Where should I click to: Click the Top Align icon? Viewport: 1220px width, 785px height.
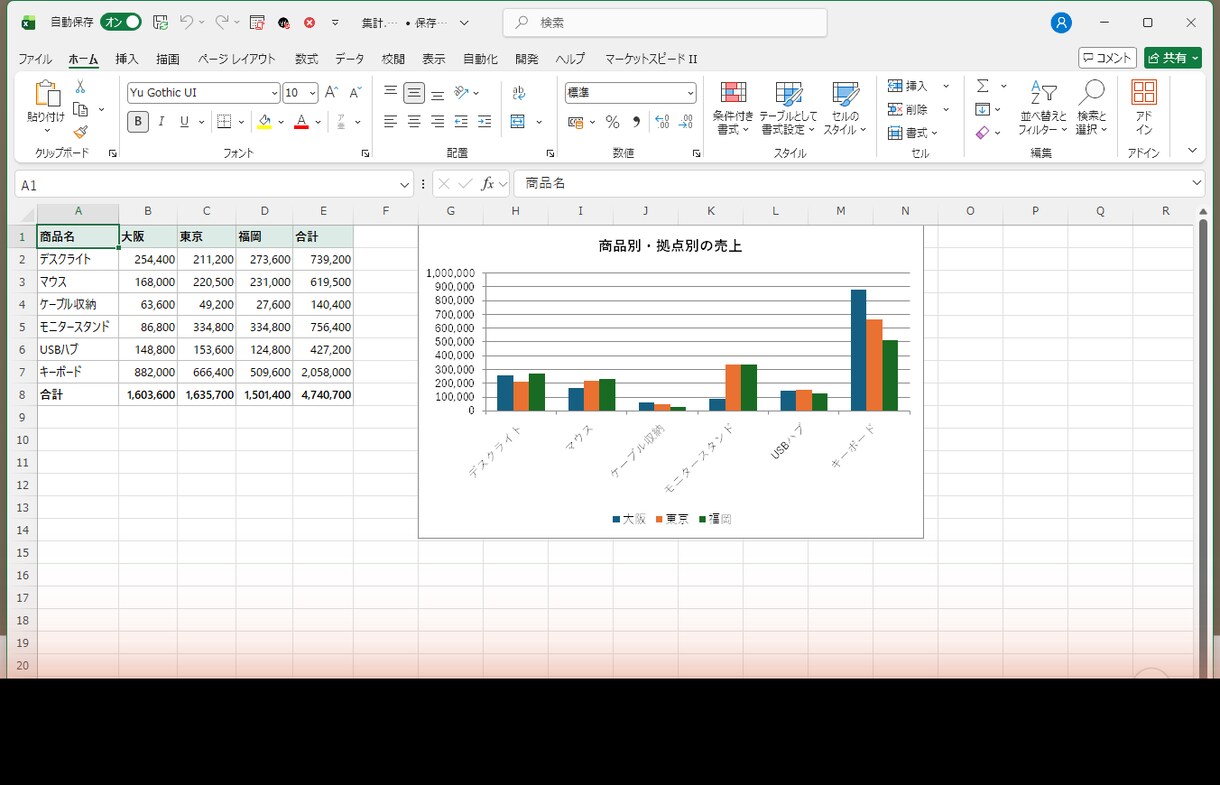tap(390, 92)
